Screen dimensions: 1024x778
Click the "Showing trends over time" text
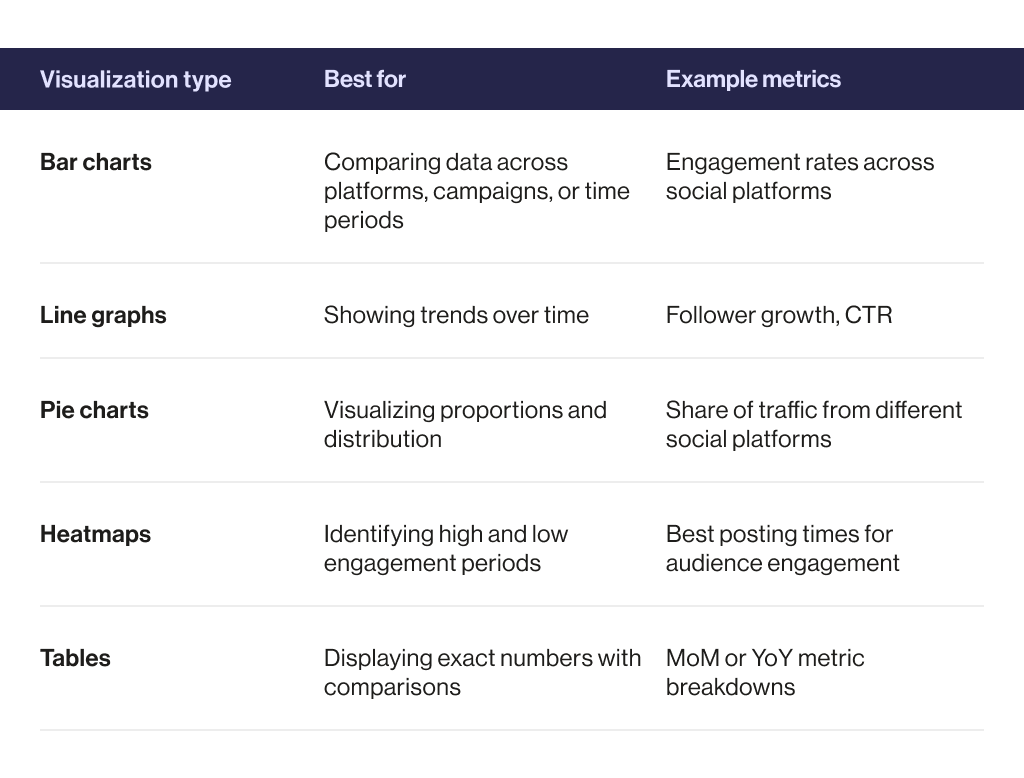point(456,315)
